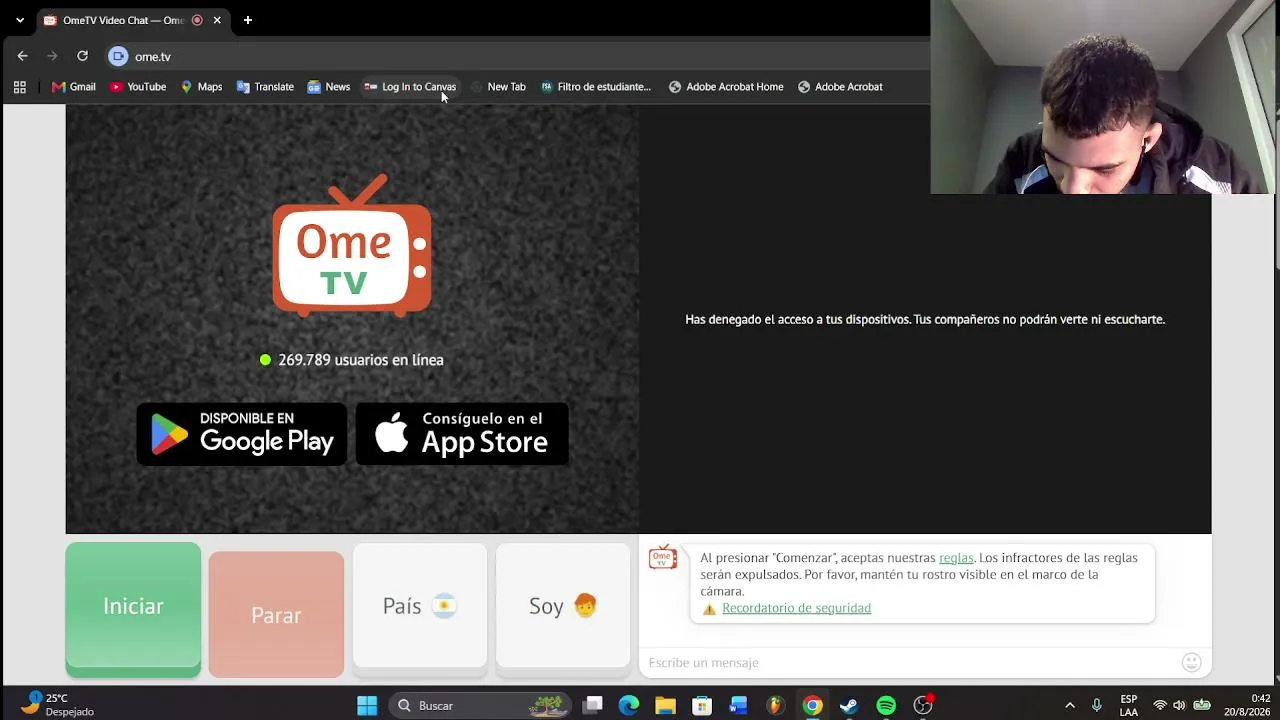The height and width of the screenshot is (720, 1280).
Task: Click the taskbar Buscar search box
Action: click(x=480, y=706)
